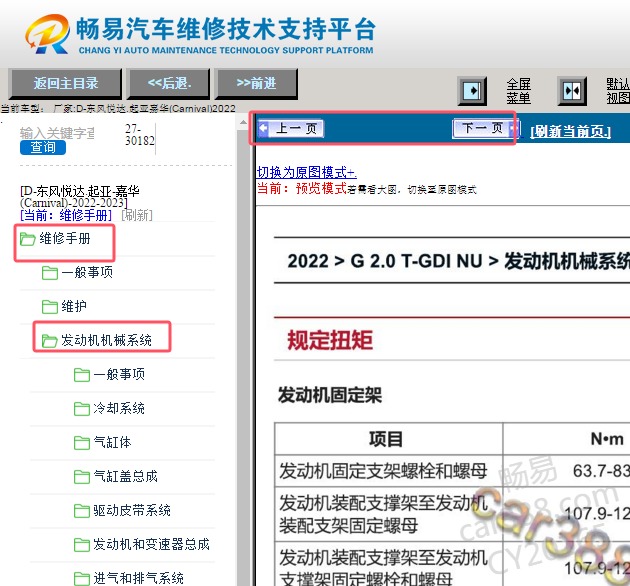Go to next page with 下一页

click(486, 129)
